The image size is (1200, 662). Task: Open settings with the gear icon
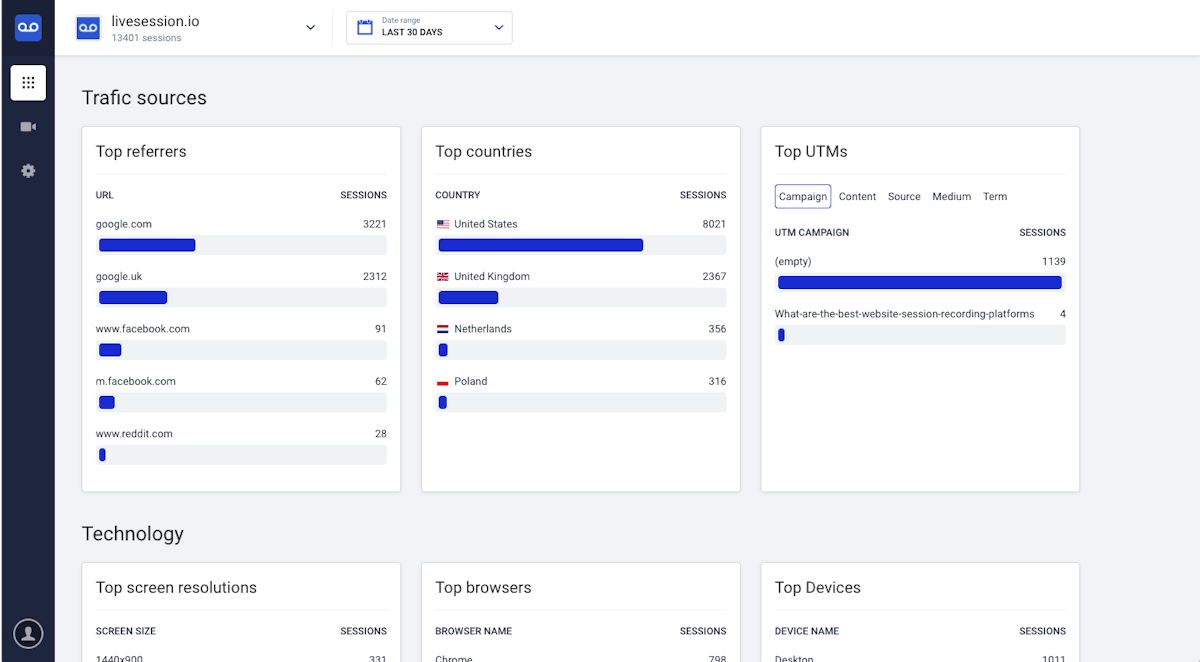[28, 171]
